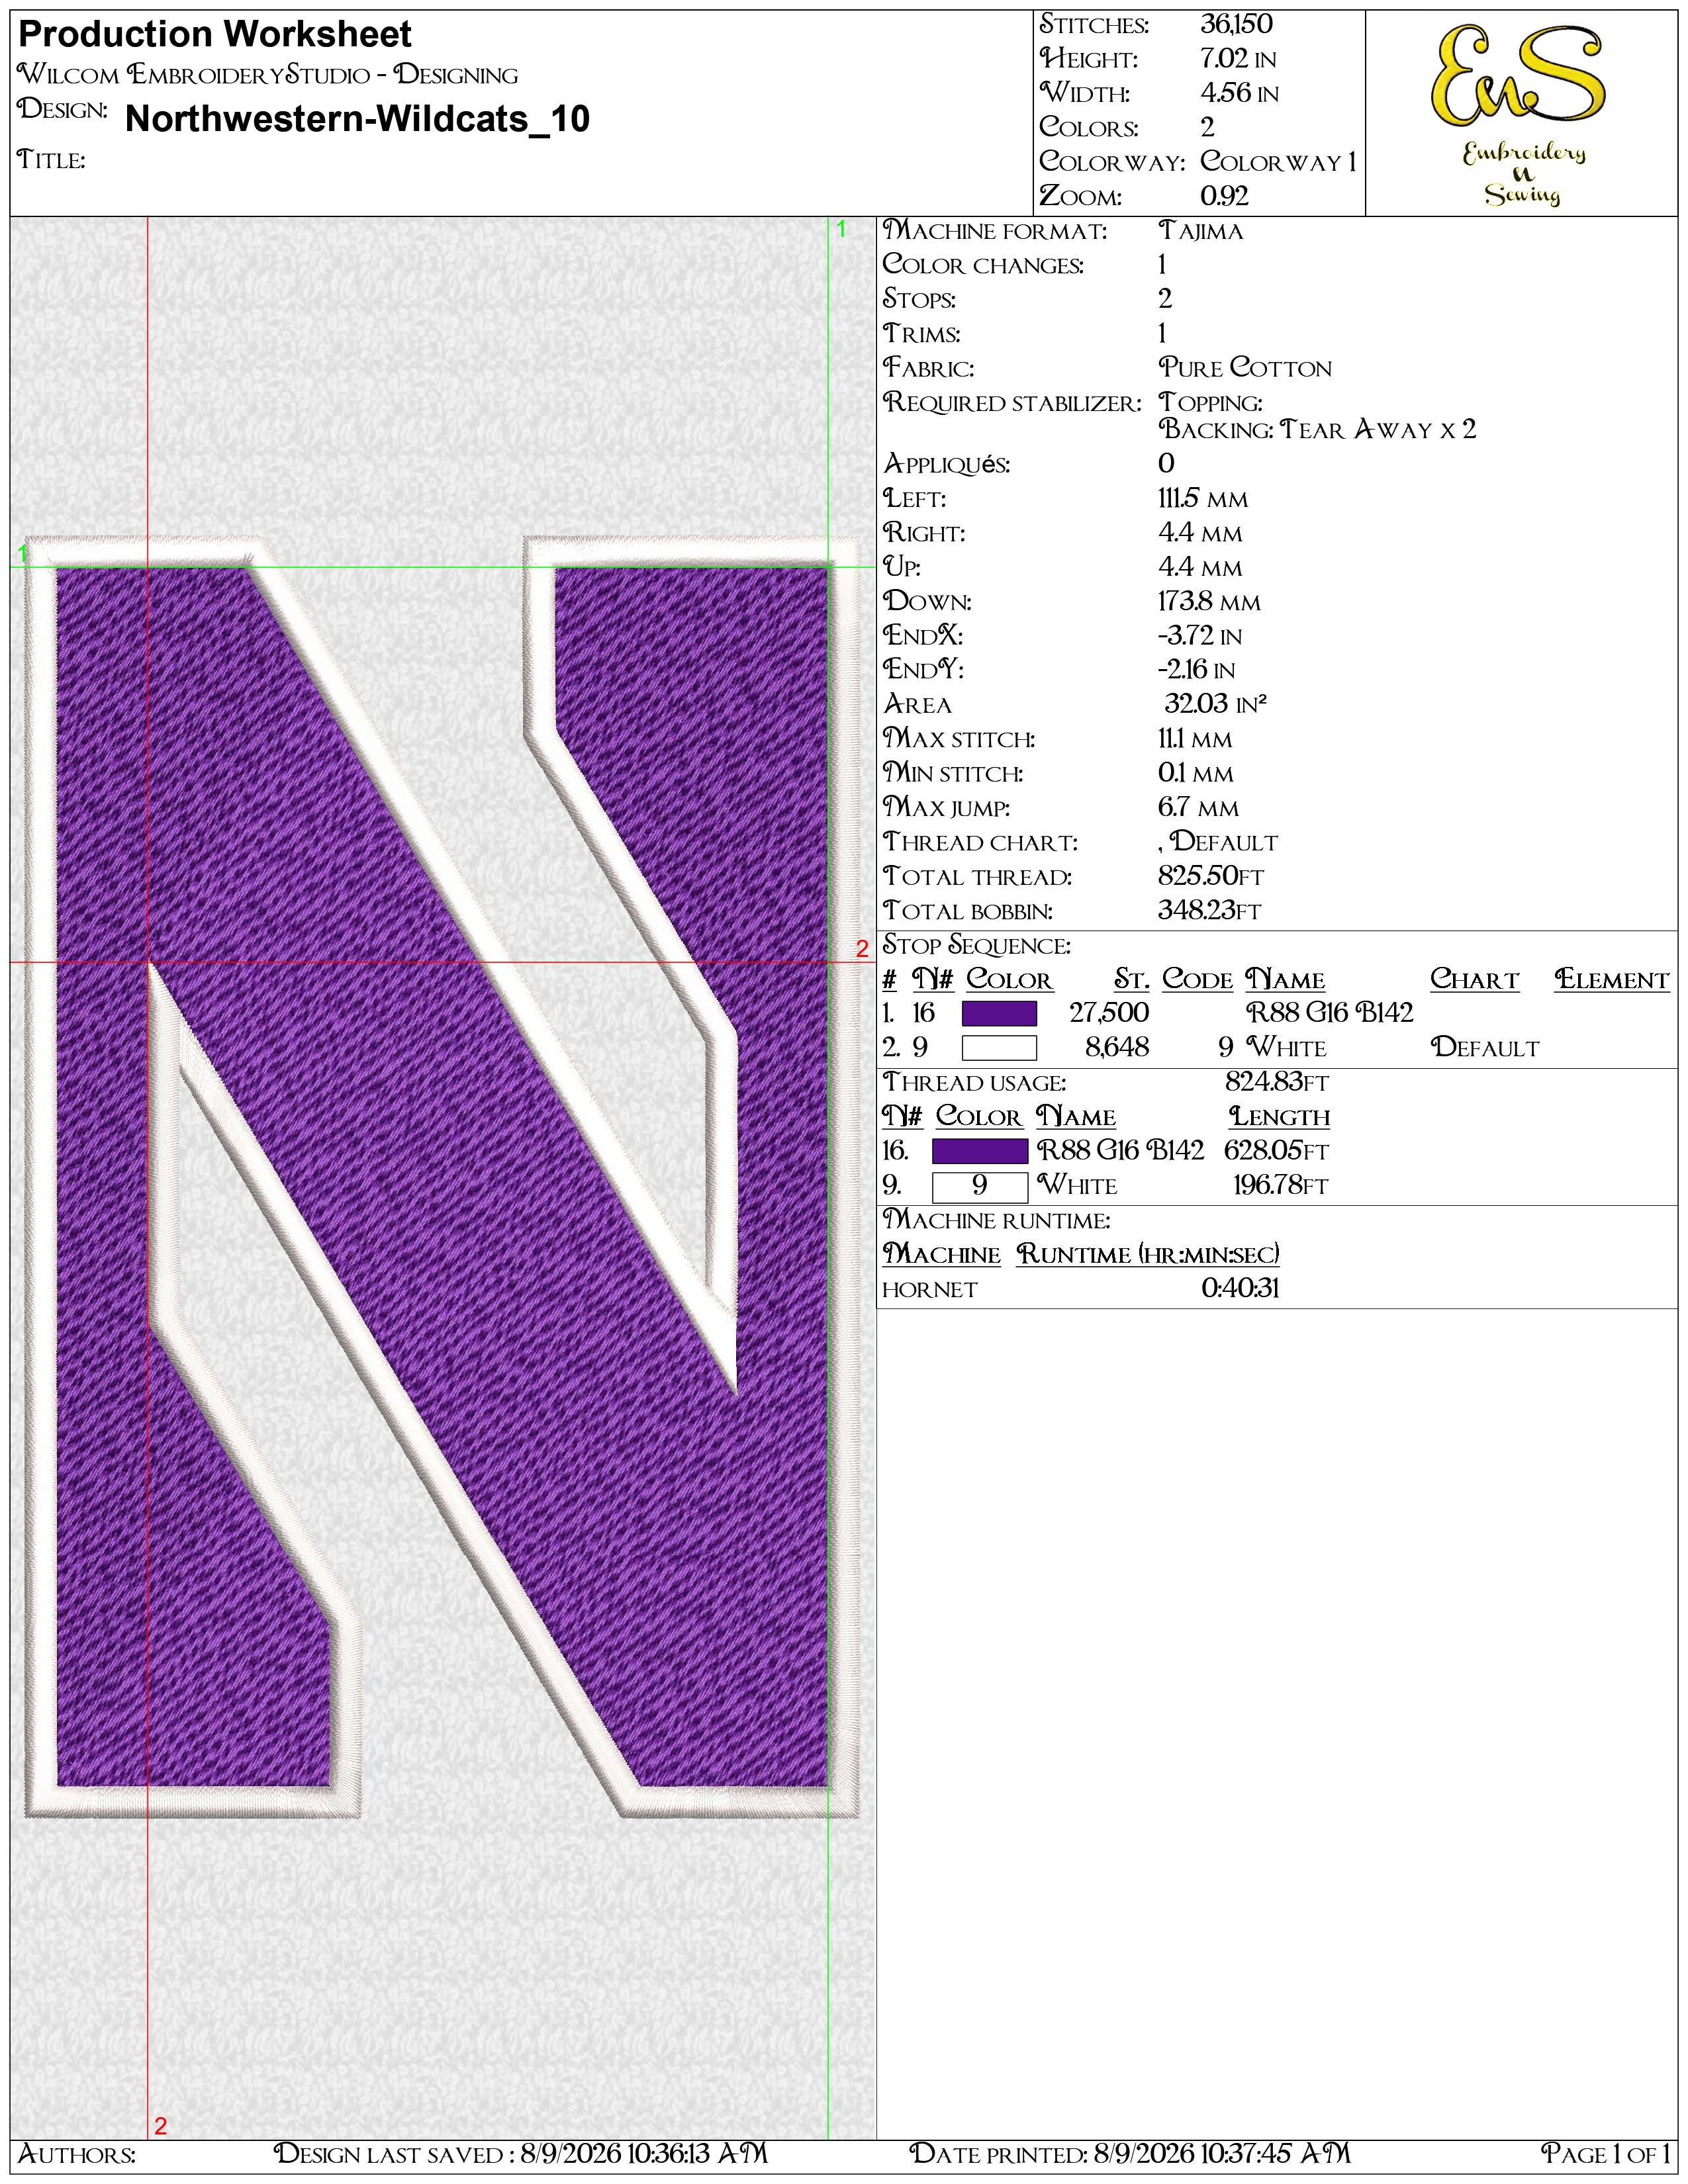1688x2184 pixels.
Task: Select the "Colorway 1" value
Action: click(1278, 162)
